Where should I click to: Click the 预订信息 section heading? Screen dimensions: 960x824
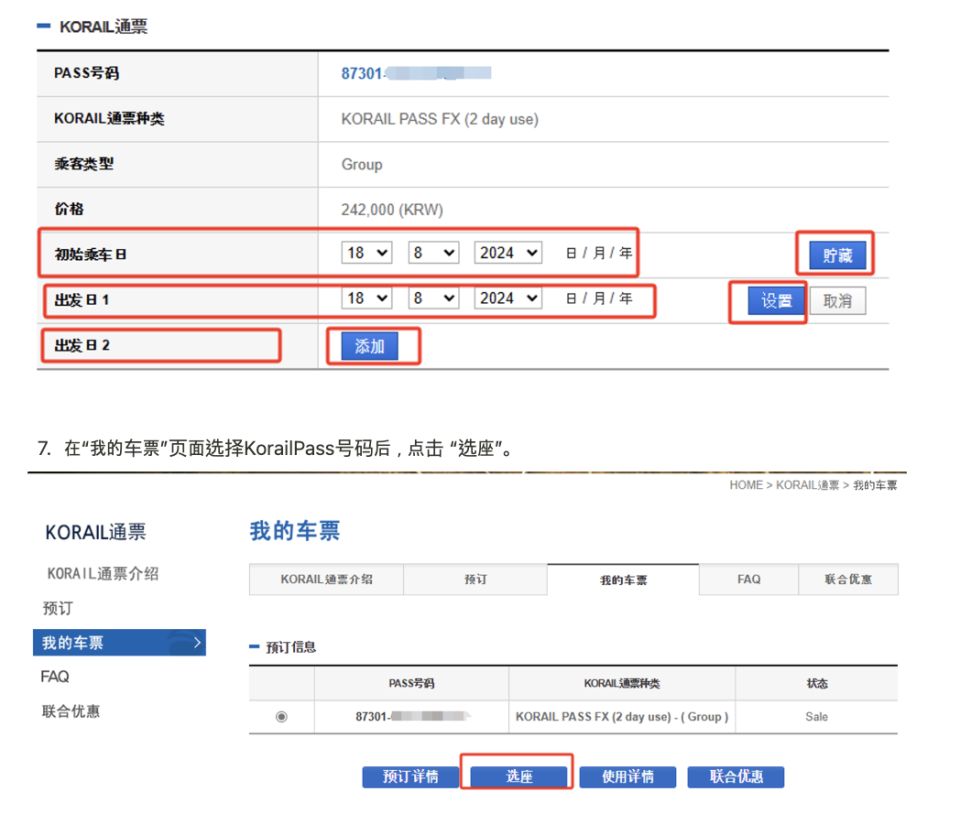pos(291,647)
